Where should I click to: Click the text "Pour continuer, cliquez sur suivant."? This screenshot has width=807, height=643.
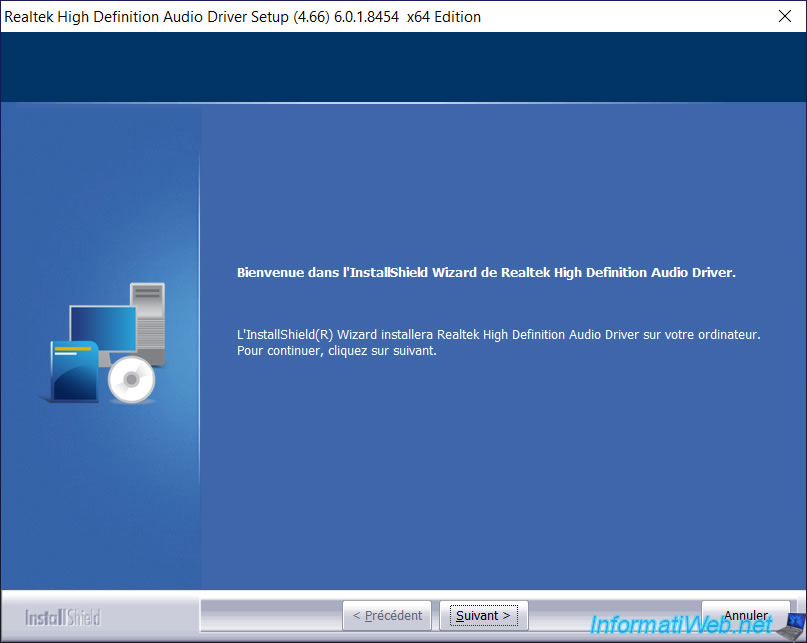click(x=337, y=351)
